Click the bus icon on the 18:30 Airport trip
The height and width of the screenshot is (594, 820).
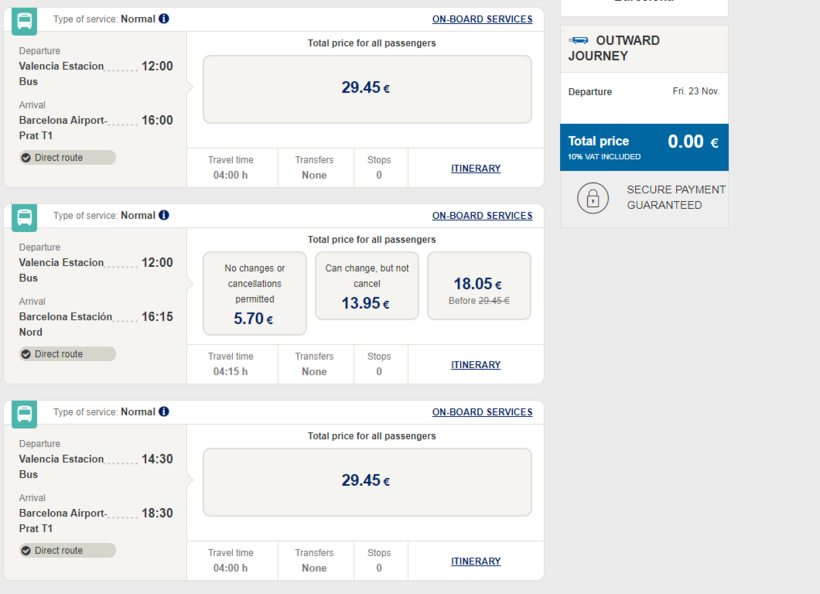pyautogui.click(x=25, y=413)
